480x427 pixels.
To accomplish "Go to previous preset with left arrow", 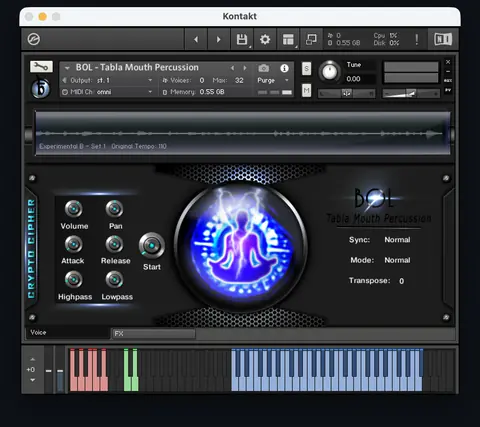I will click(x=196, y=39).
